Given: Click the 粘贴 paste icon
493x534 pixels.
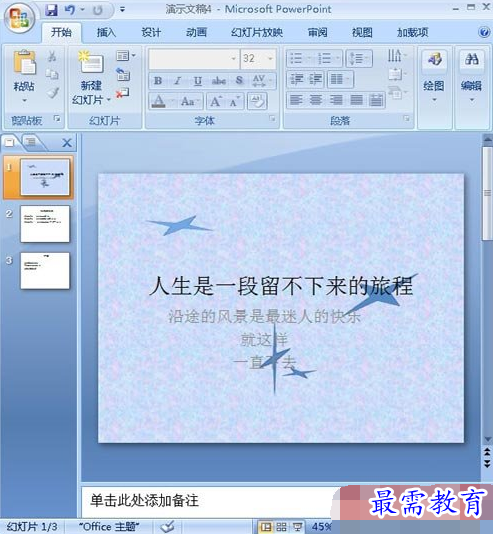Looking at the screenshot, I should (x=24, y=63).
